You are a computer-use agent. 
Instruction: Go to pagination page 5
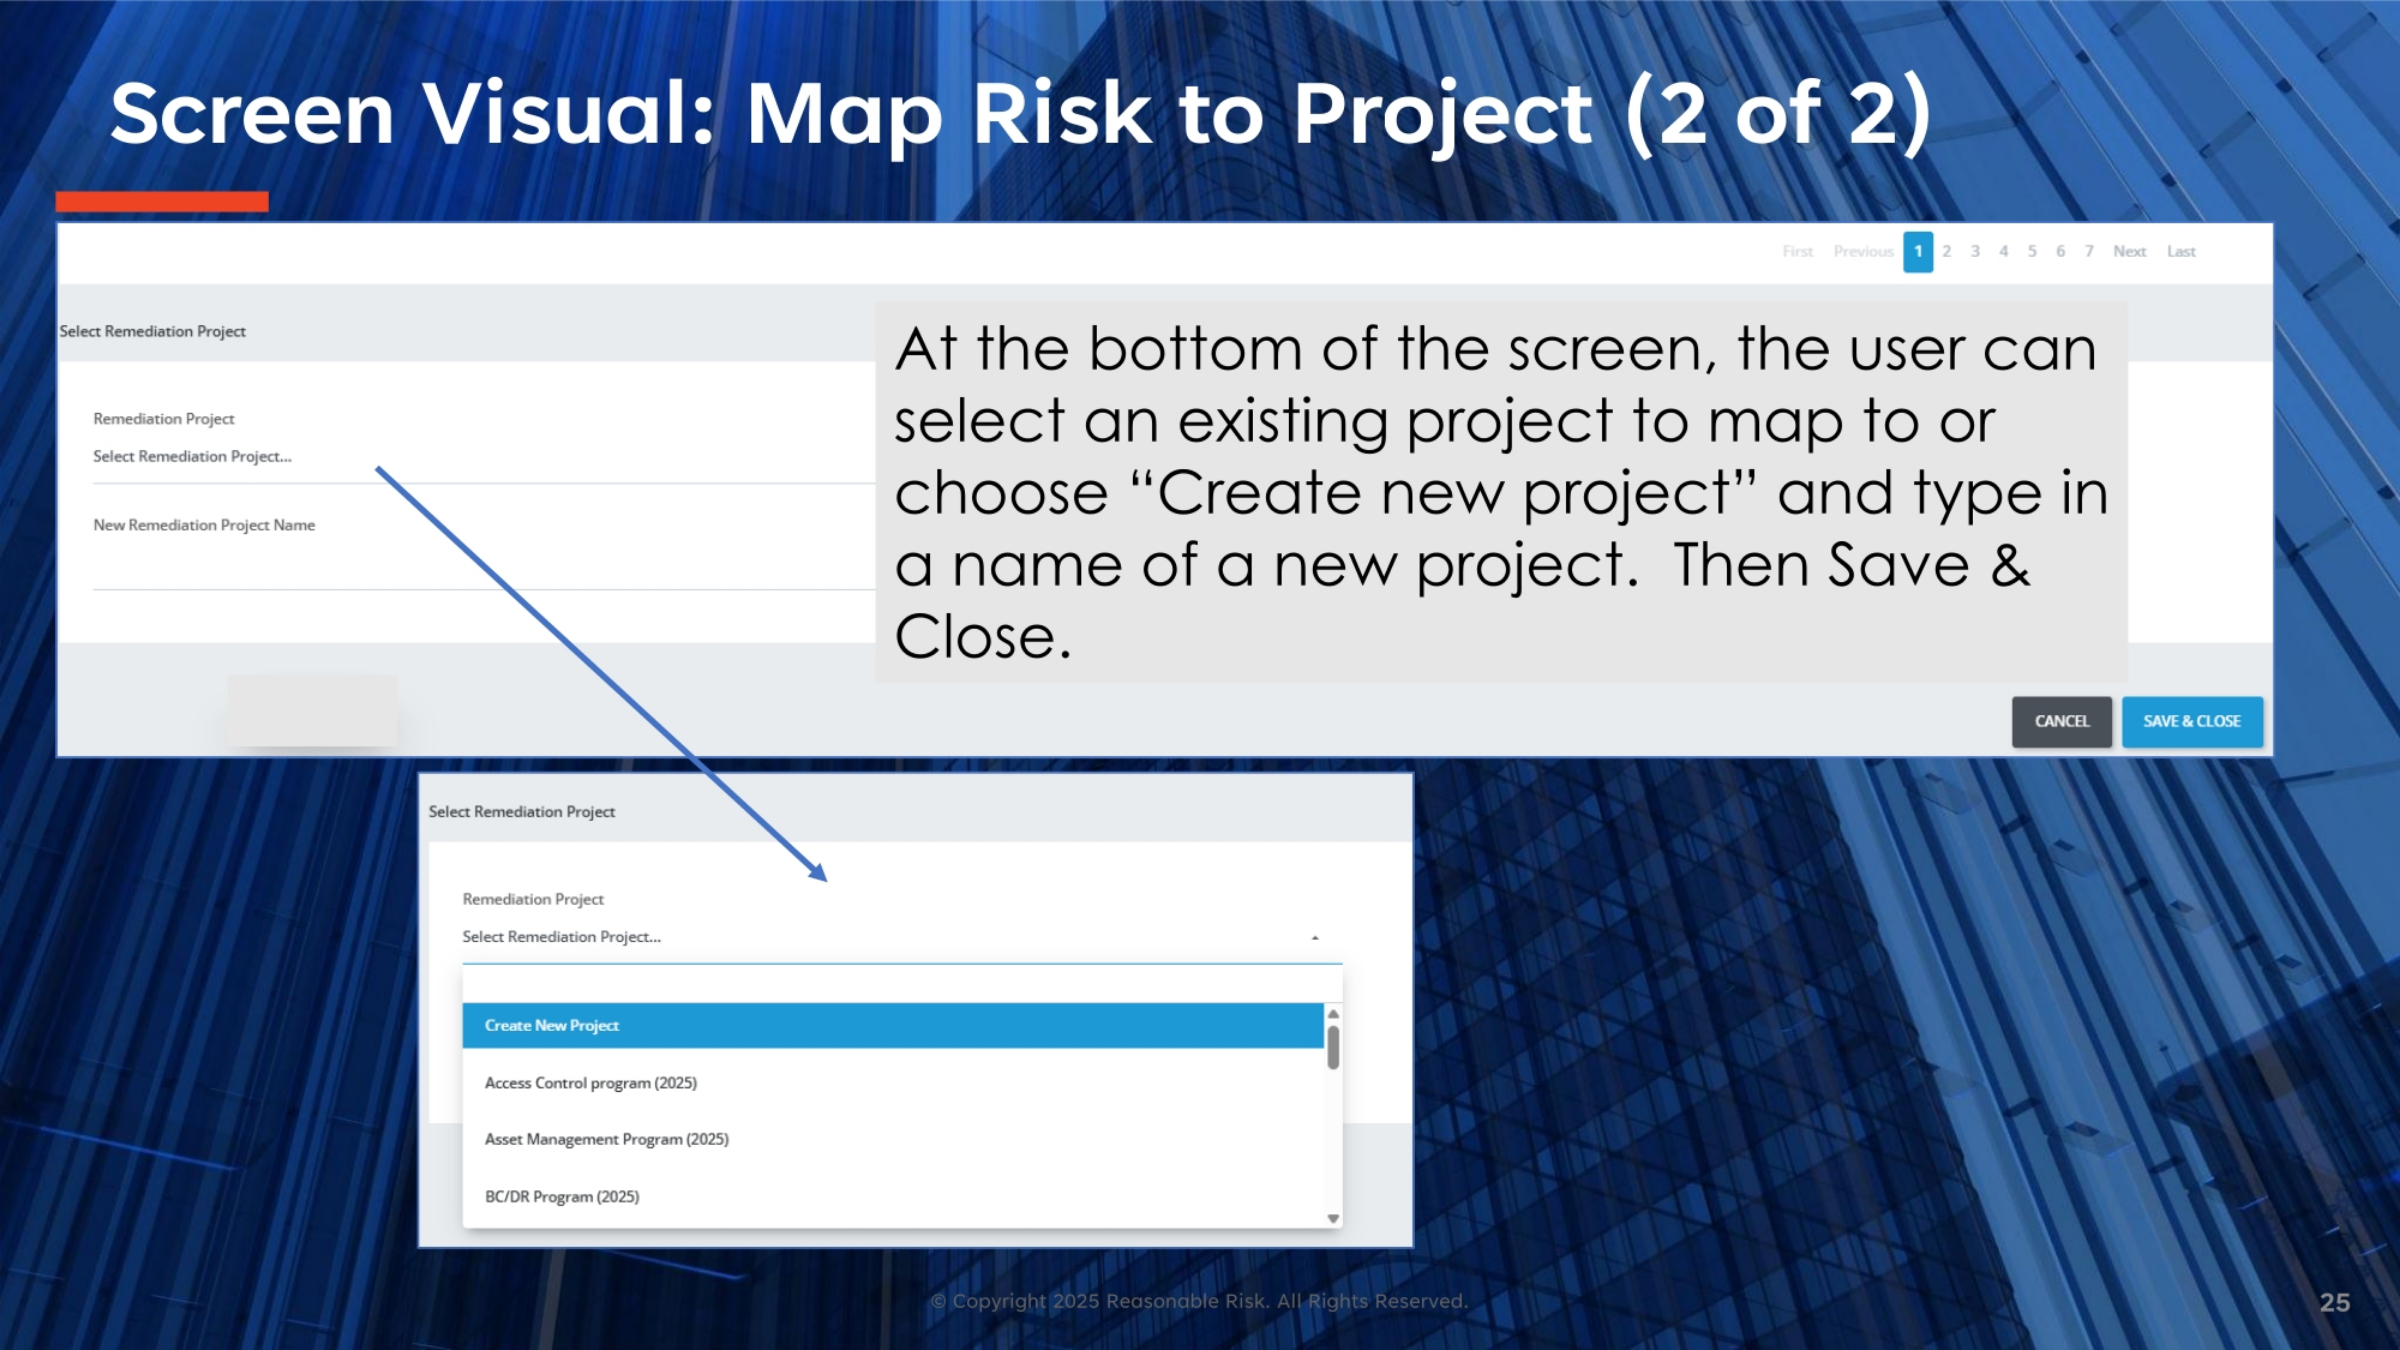(2032, 251)
